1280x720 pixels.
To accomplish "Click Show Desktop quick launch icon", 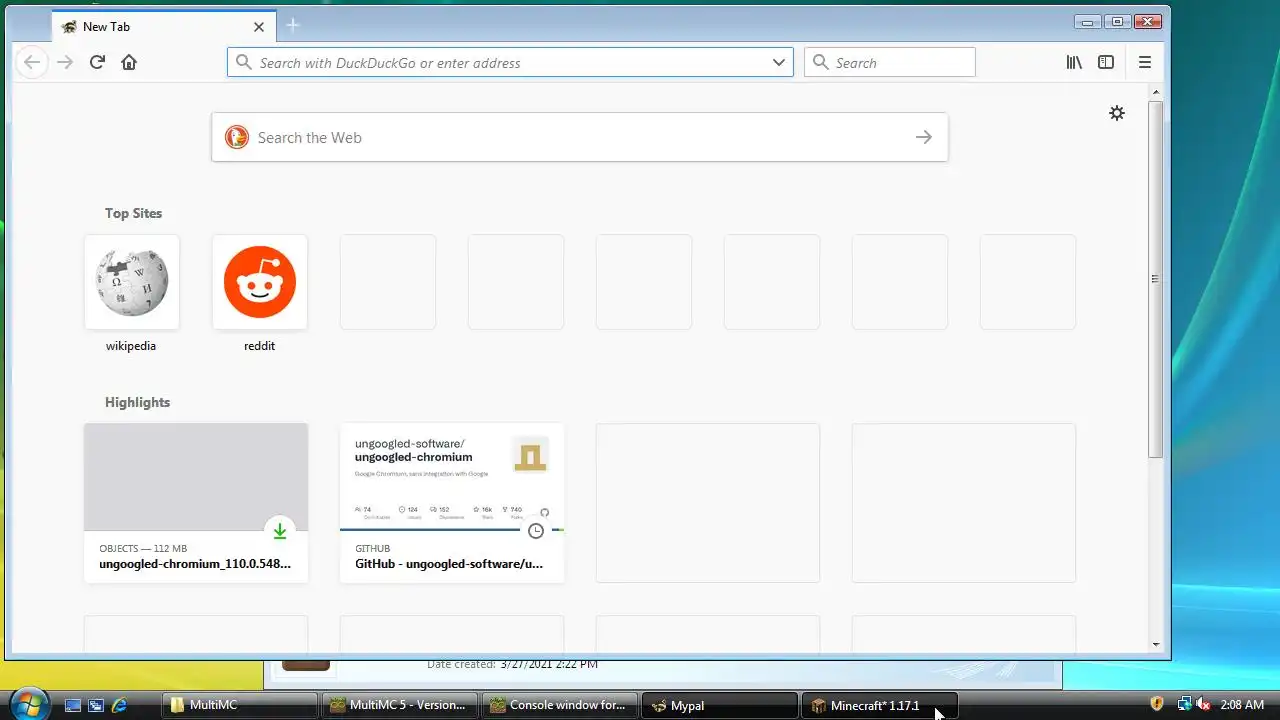I will [73, 705].
